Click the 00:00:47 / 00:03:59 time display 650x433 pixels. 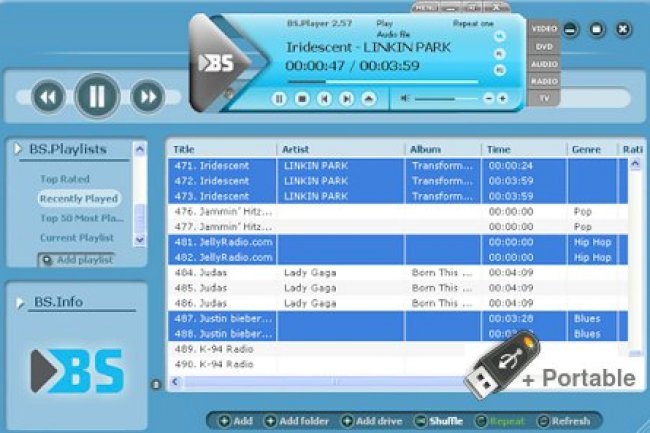click(x=352, y=66)
